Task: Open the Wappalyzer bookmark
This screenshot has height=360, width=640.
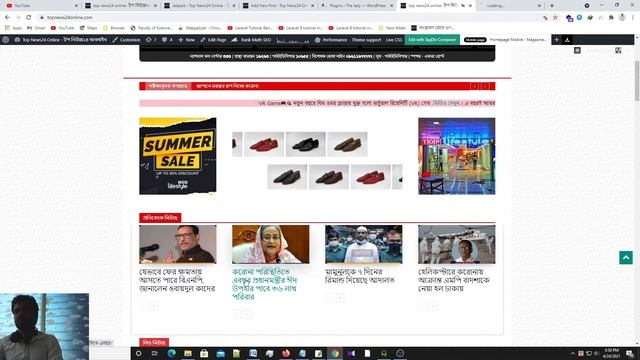Action: 200,28
